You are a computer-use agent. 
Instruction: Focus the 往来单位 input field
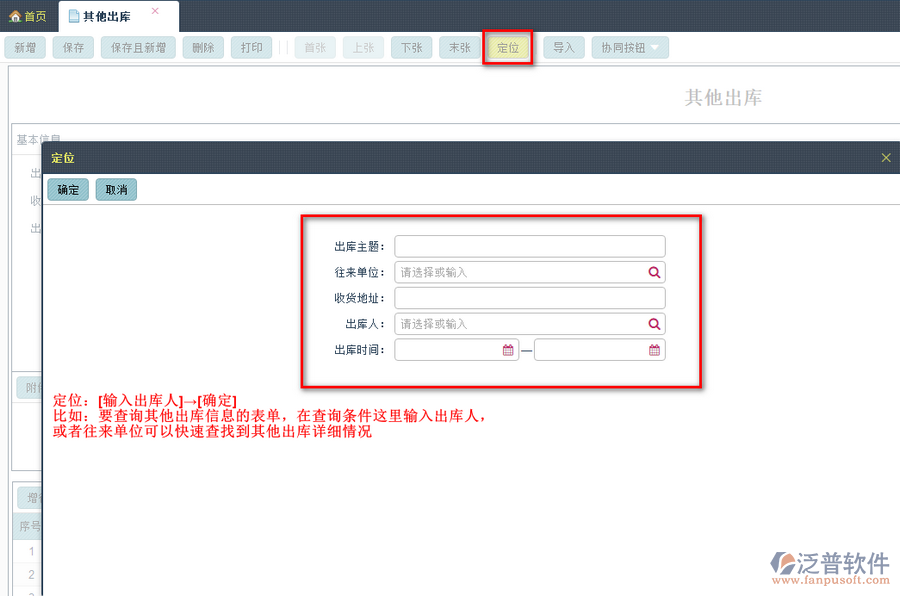pos(530,272)
